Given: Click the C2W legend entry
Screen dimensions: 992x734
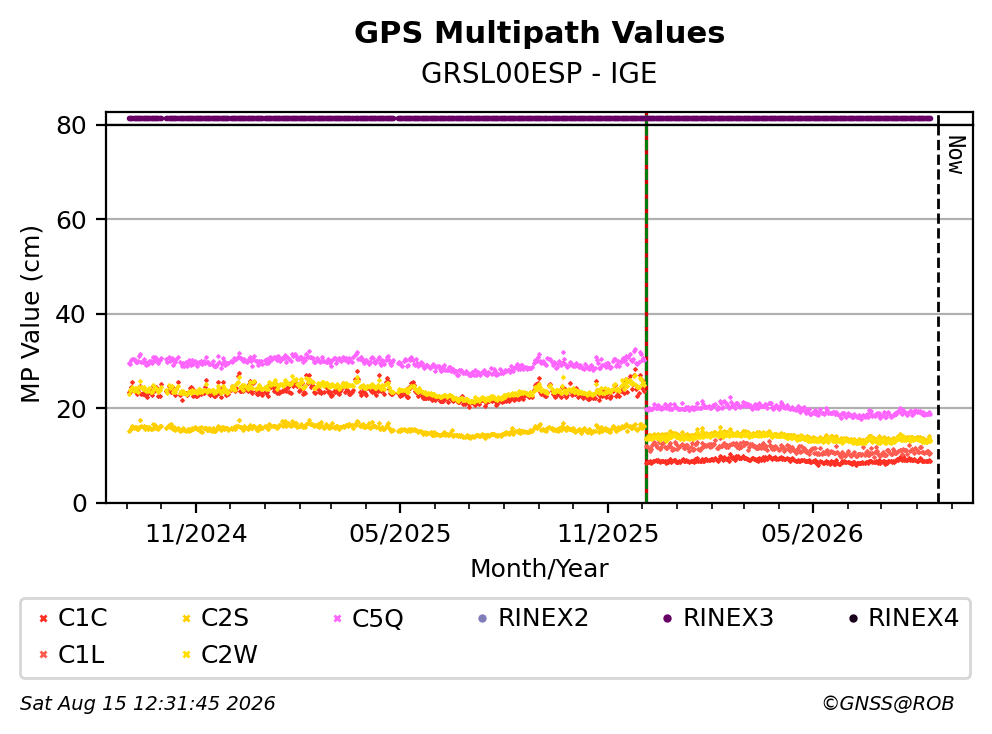Looking at the screenshot, I should [x=220, y=654].
